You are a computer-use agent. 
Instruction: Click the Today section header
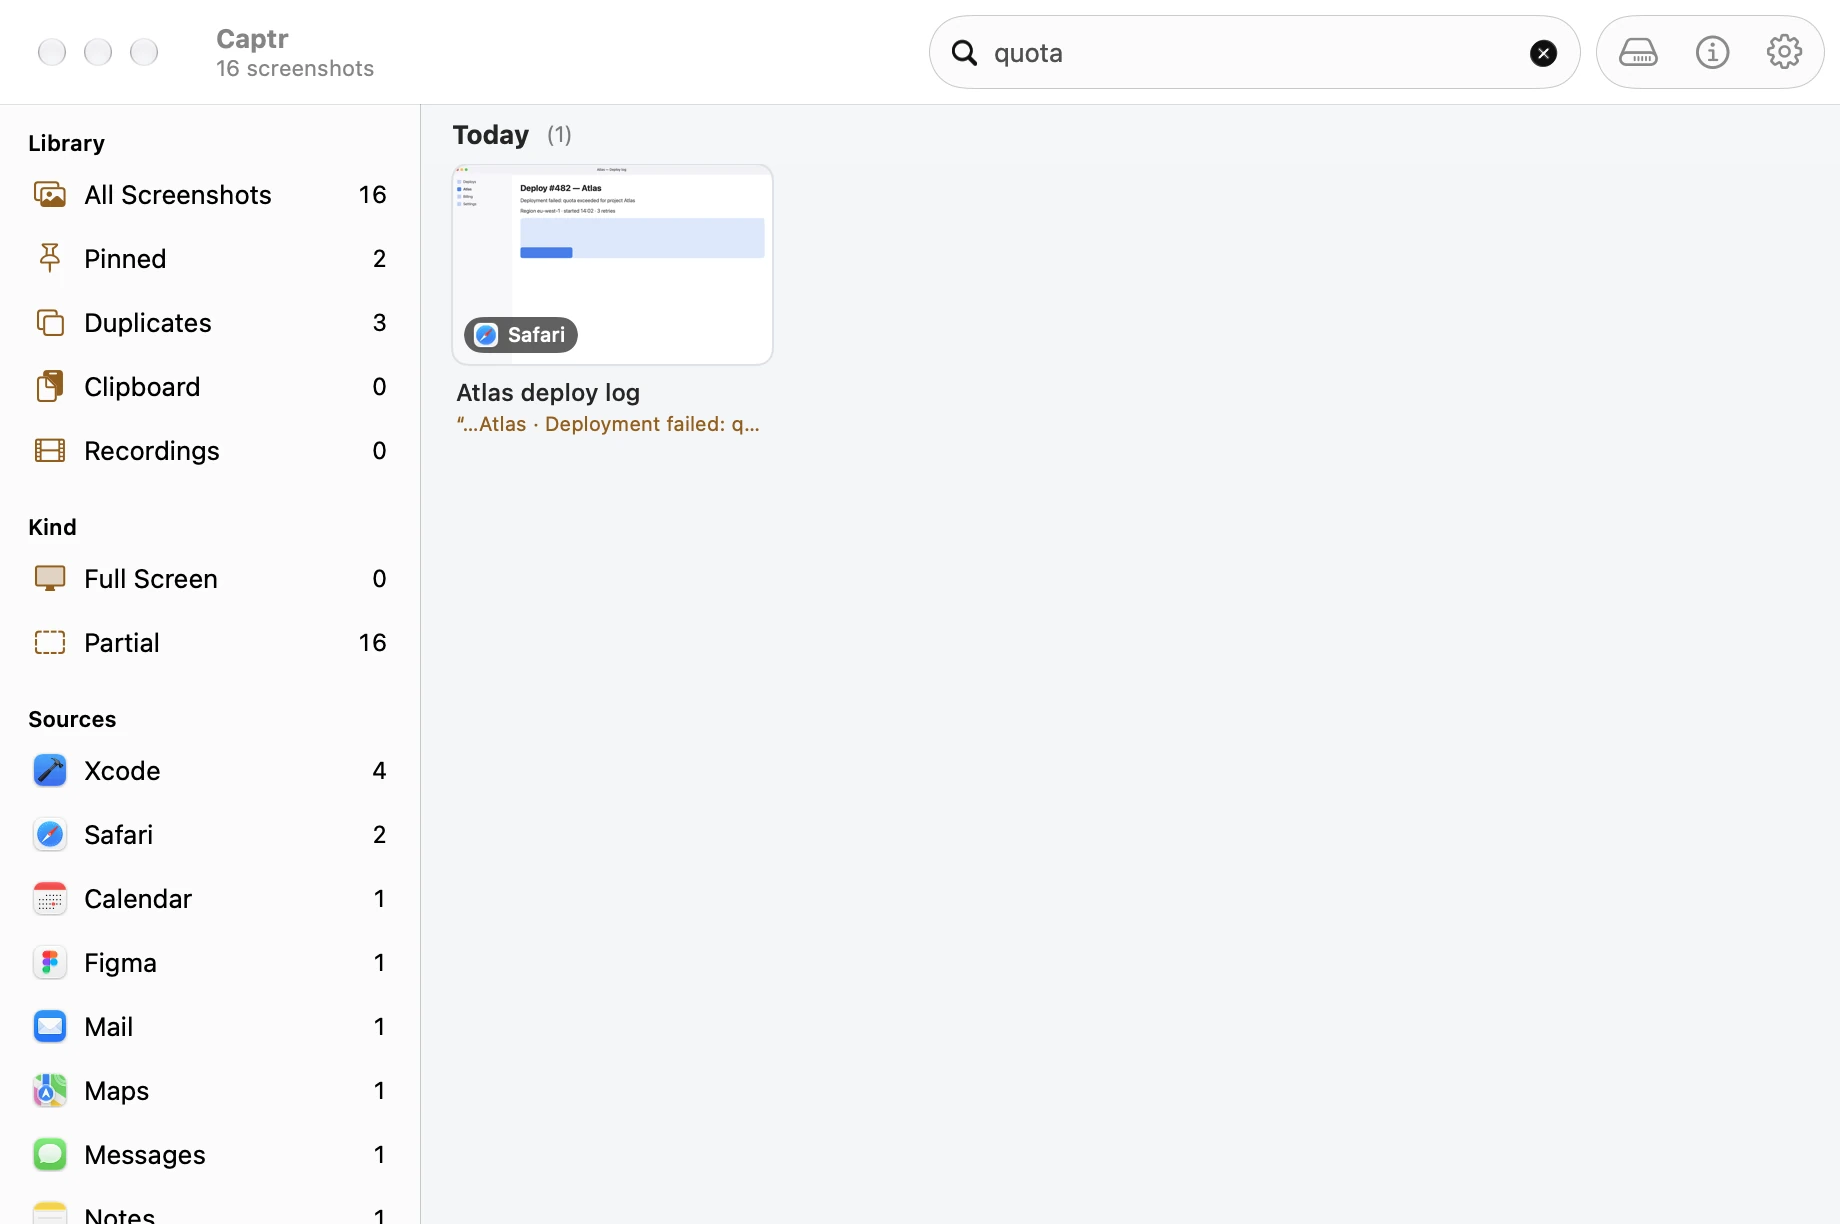(x=490, y=134)
